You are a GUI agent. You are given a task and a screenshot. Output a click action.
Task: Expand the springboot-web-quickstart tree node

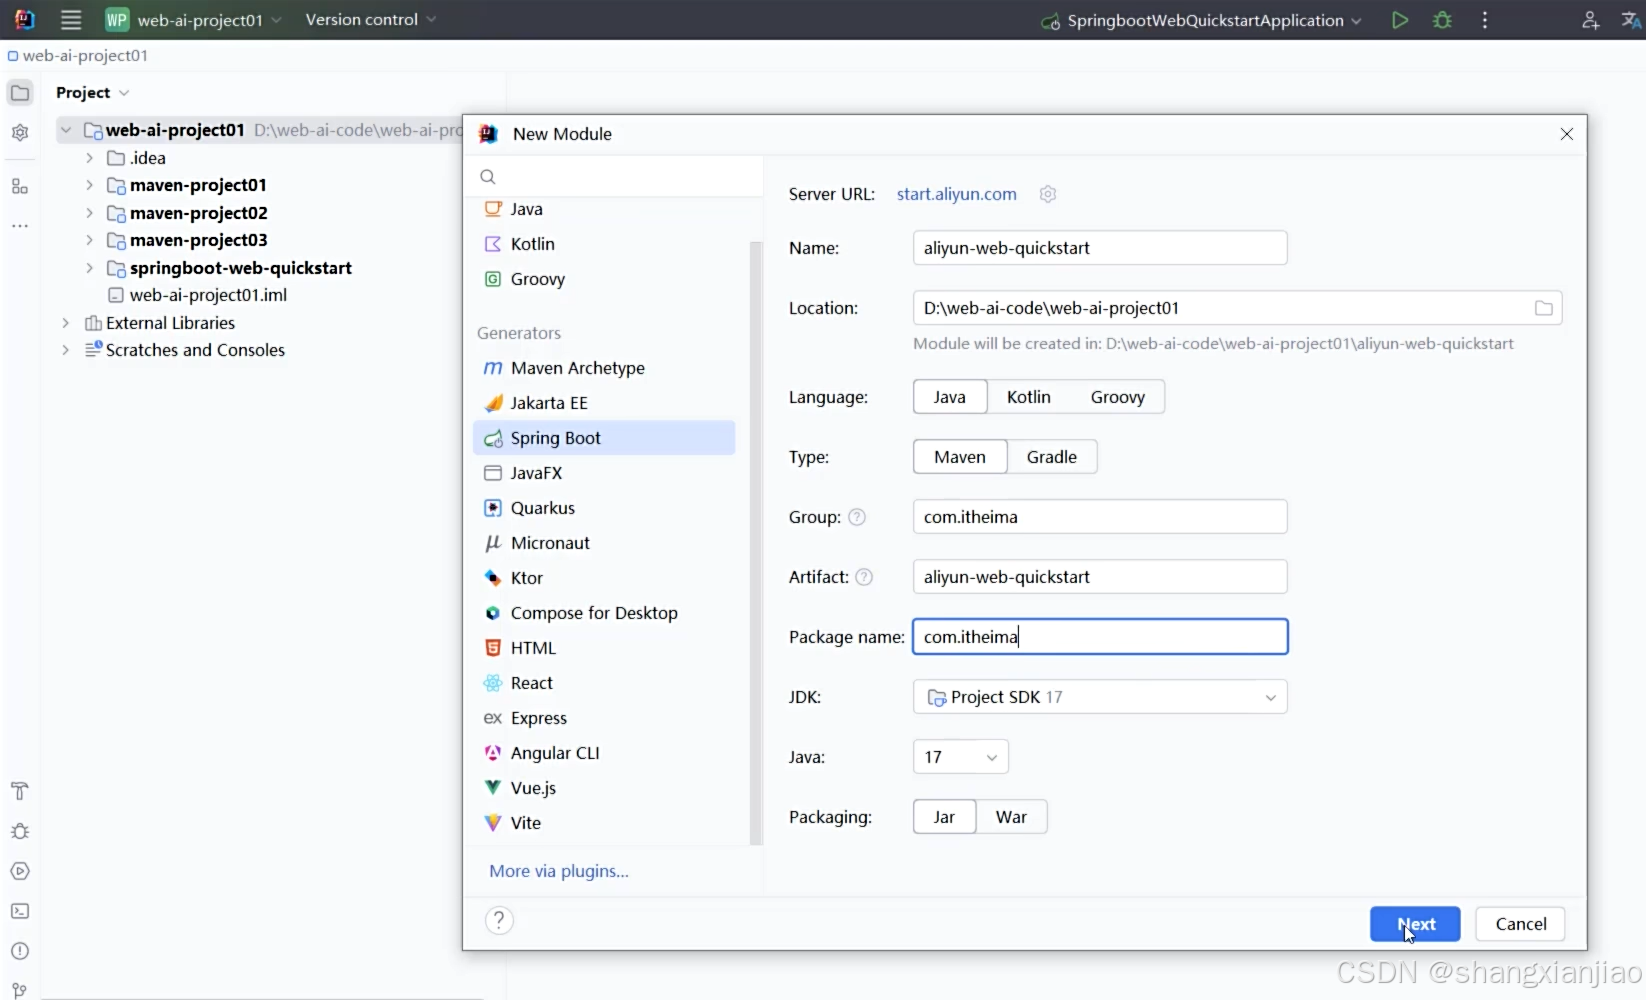click(x=89, y=268)
